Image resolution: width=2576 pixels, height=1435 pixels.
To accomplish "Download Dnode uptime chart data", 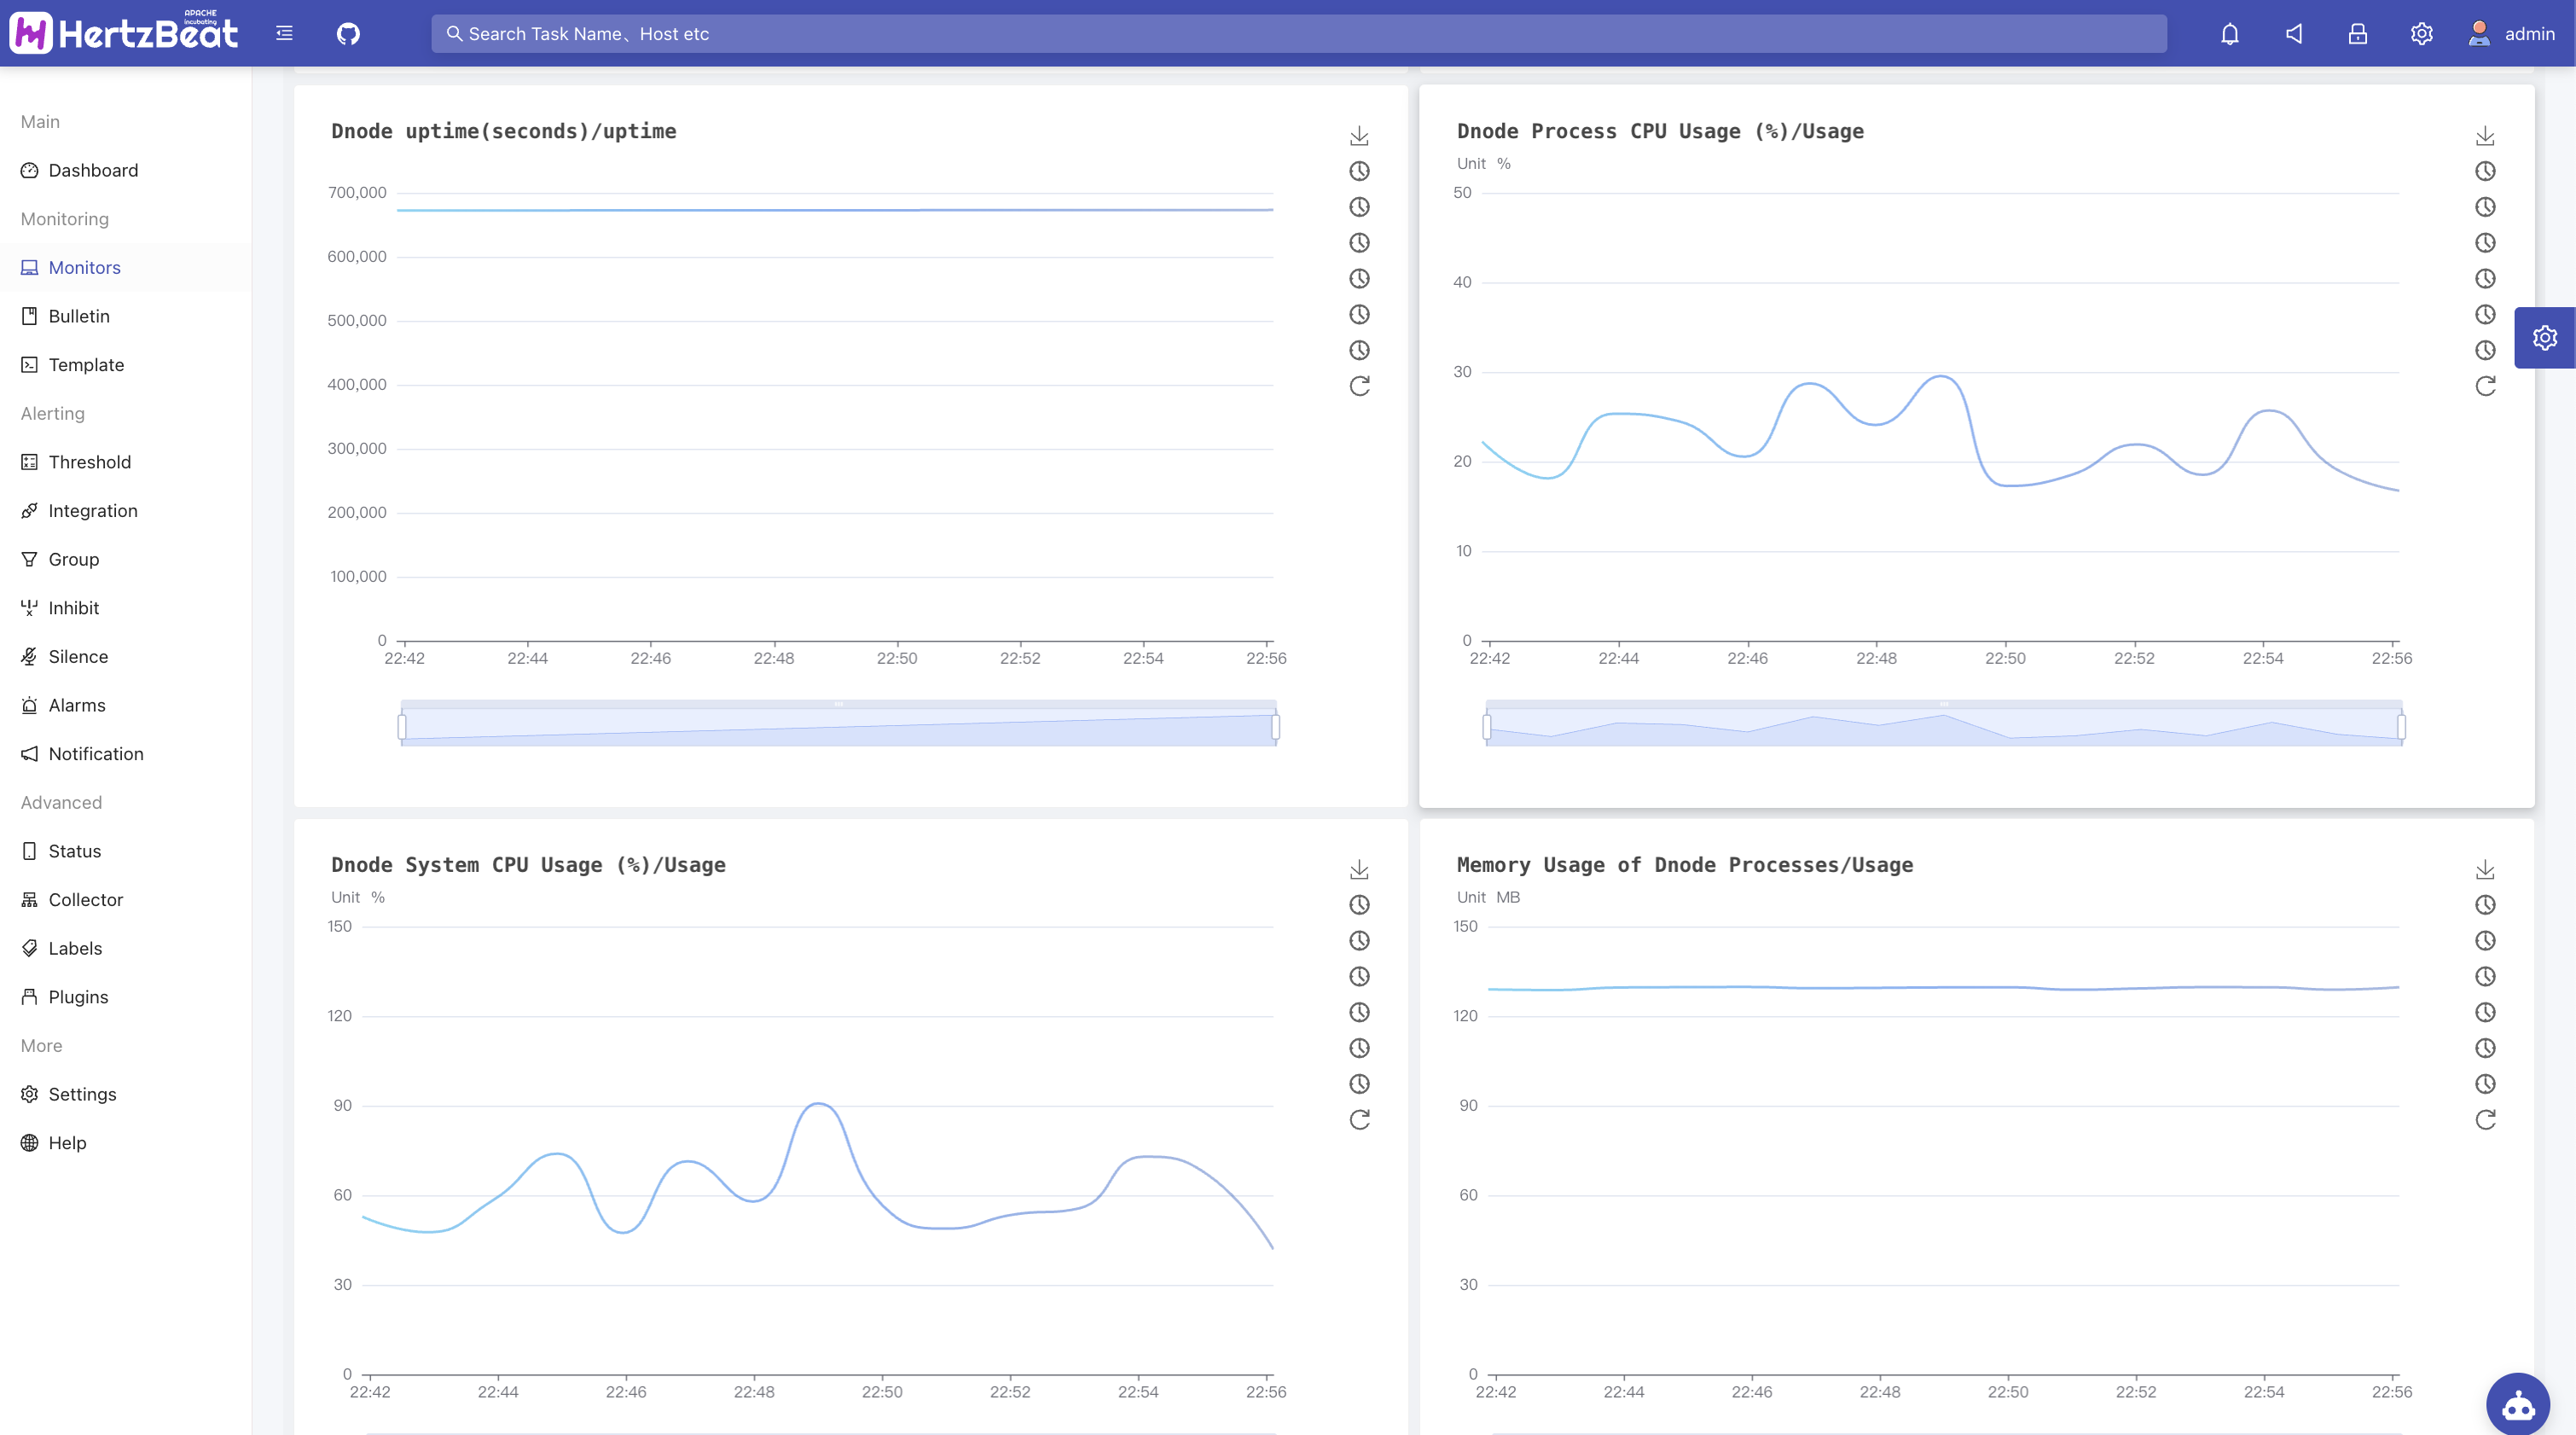I will click(1359, 136).
